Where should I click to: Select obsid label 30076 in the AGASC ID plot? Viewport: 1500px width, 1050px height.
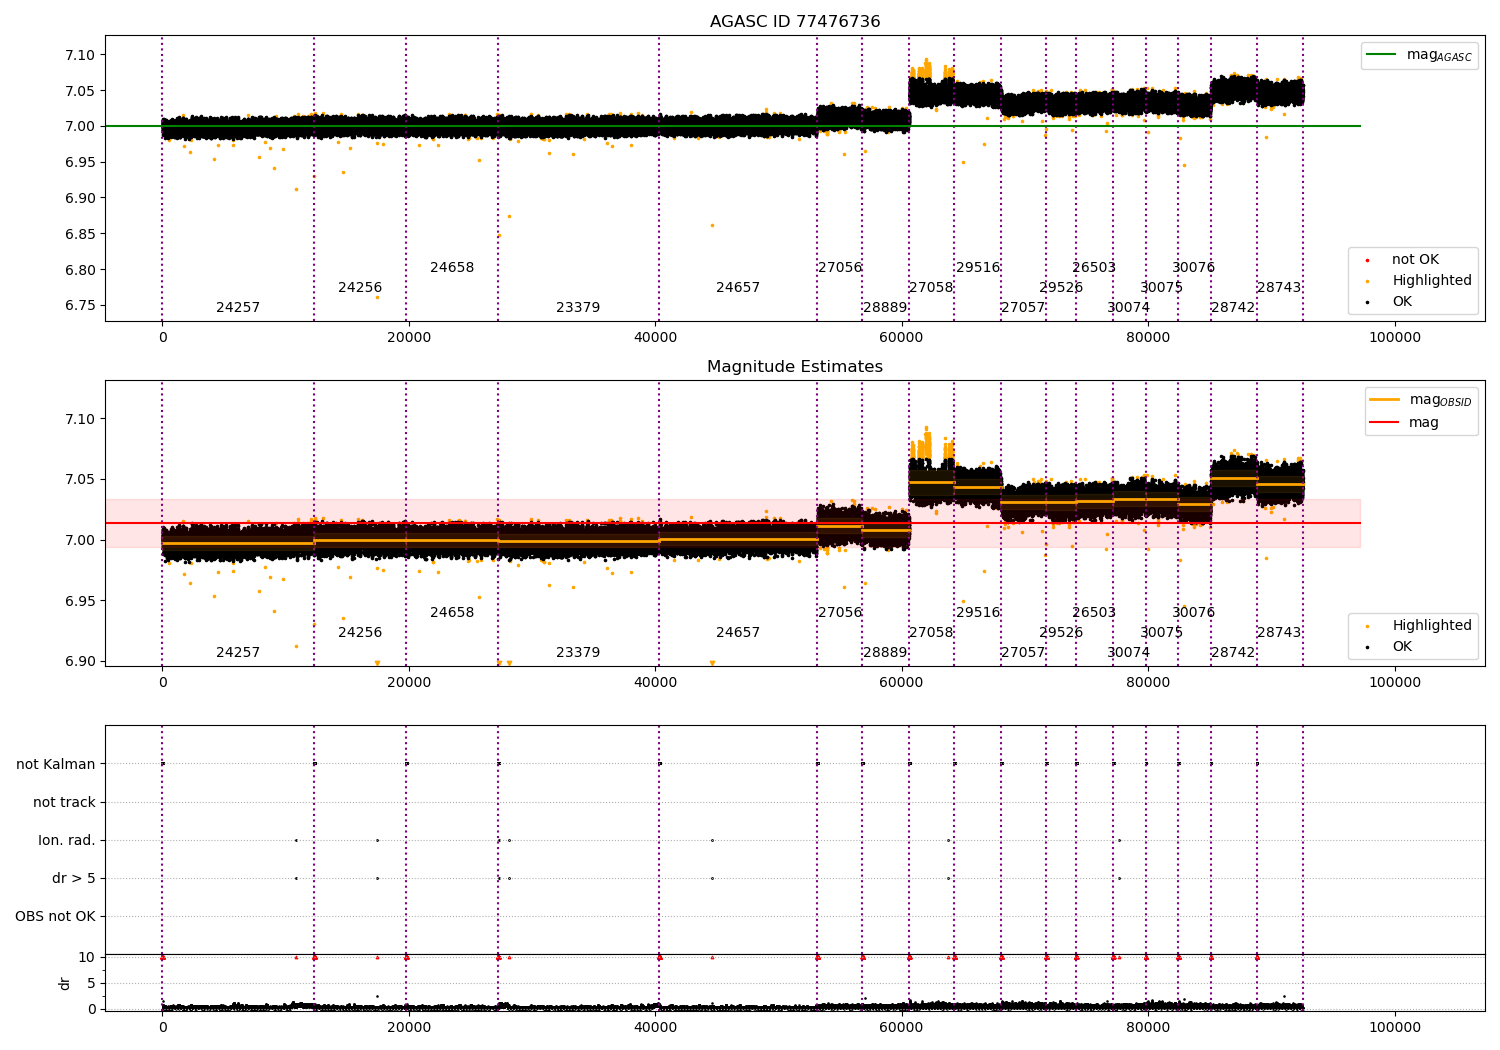(1194, 268)
